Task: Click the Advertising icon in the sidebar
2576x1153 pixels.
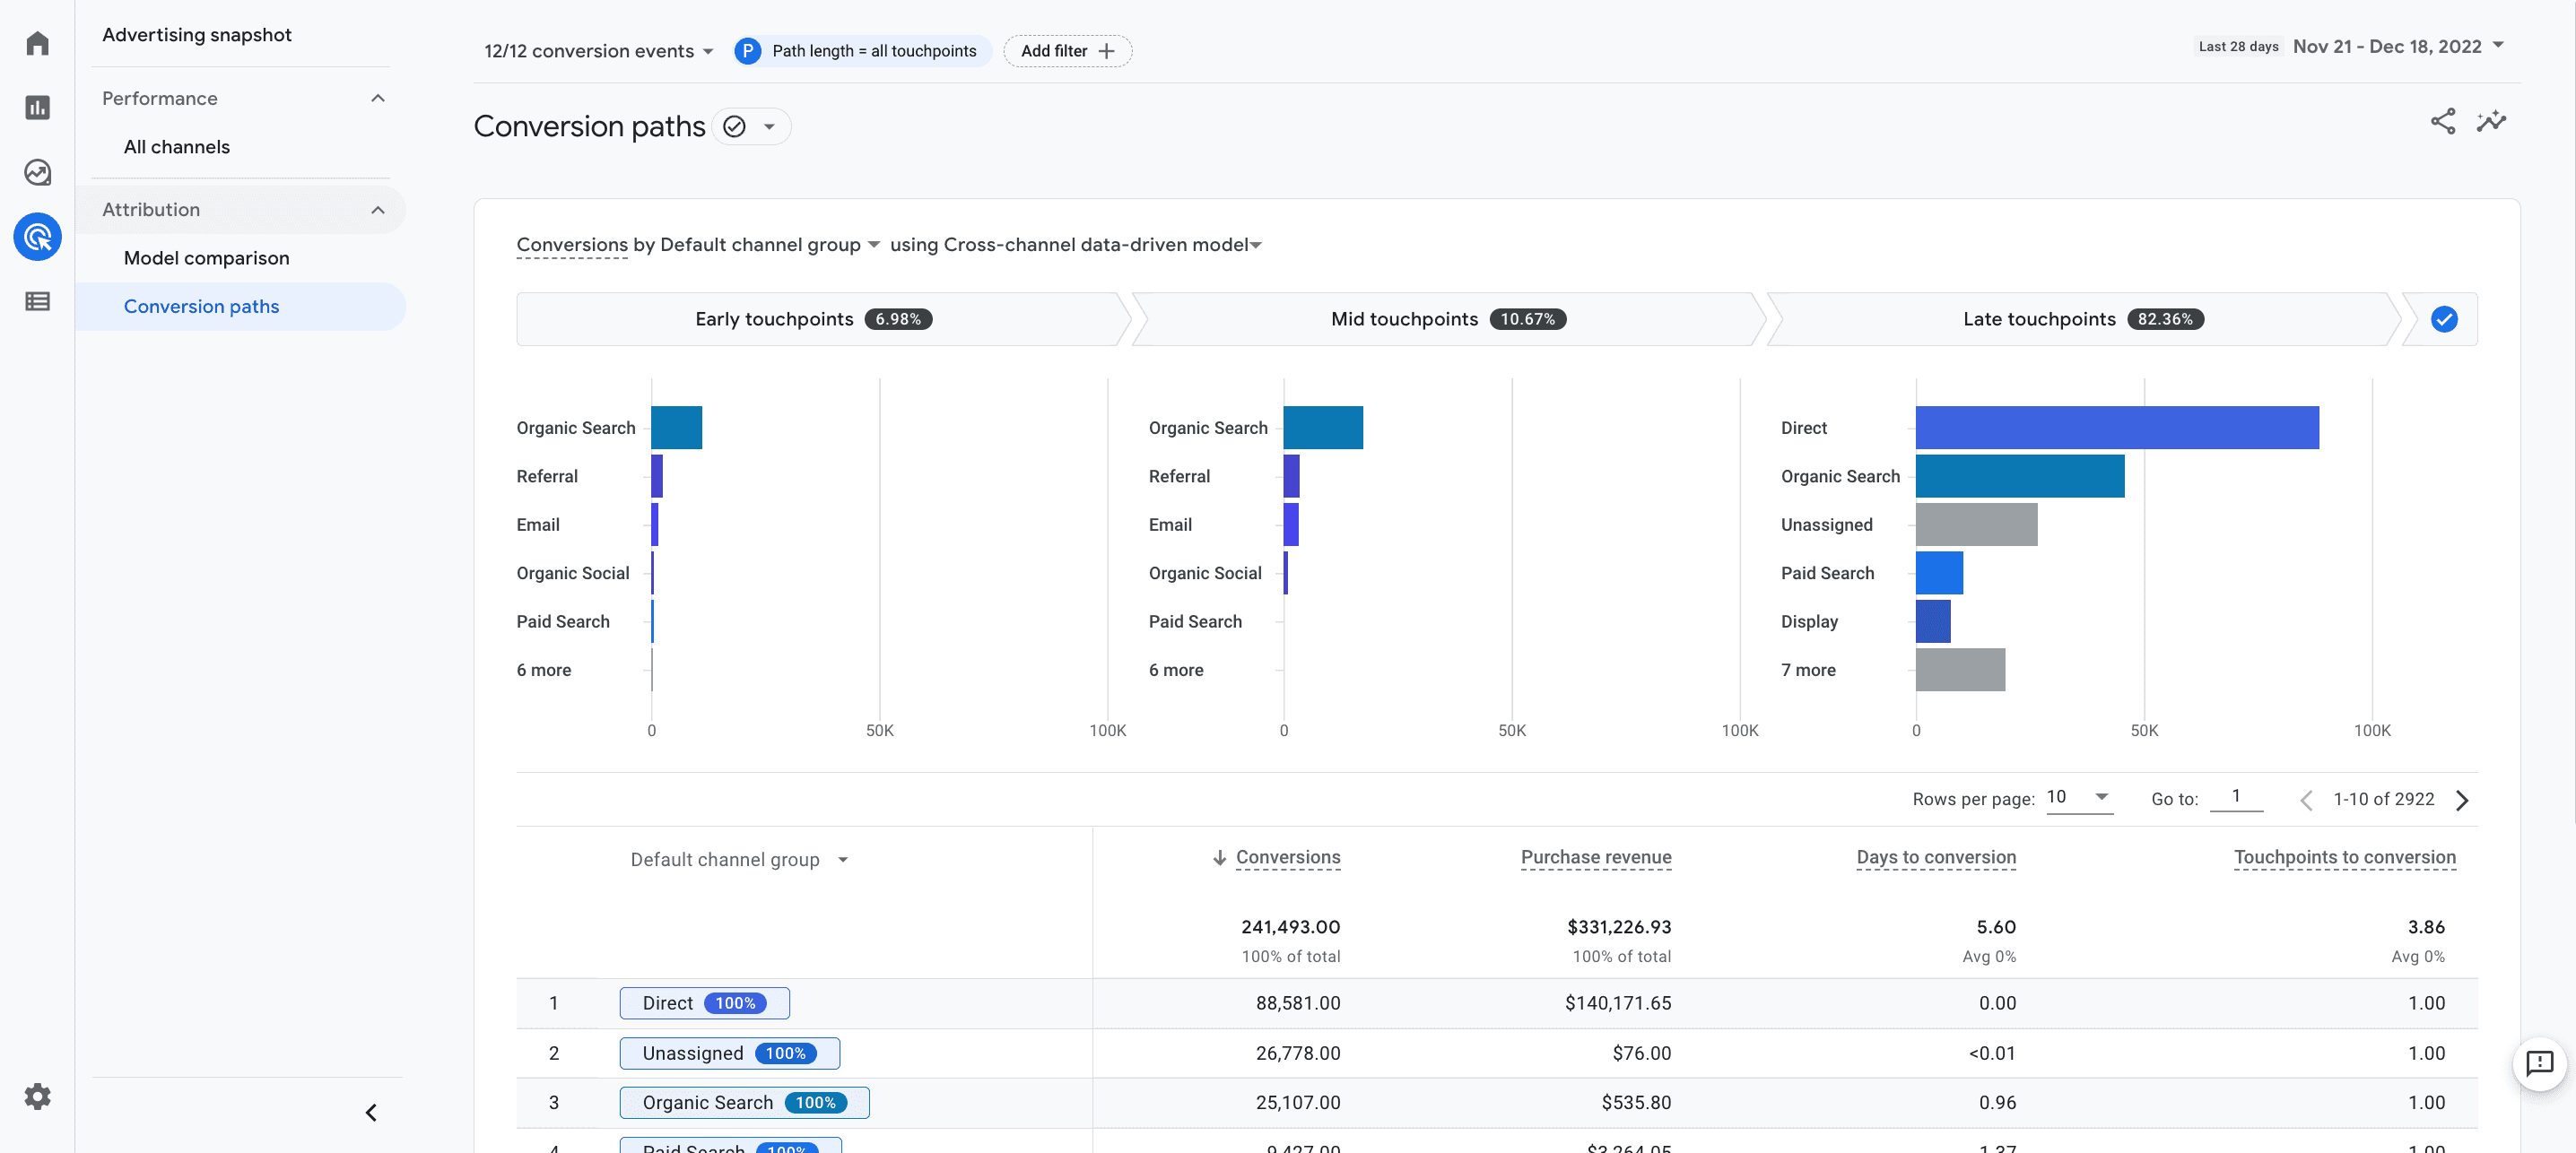Action: pos(37,237)
